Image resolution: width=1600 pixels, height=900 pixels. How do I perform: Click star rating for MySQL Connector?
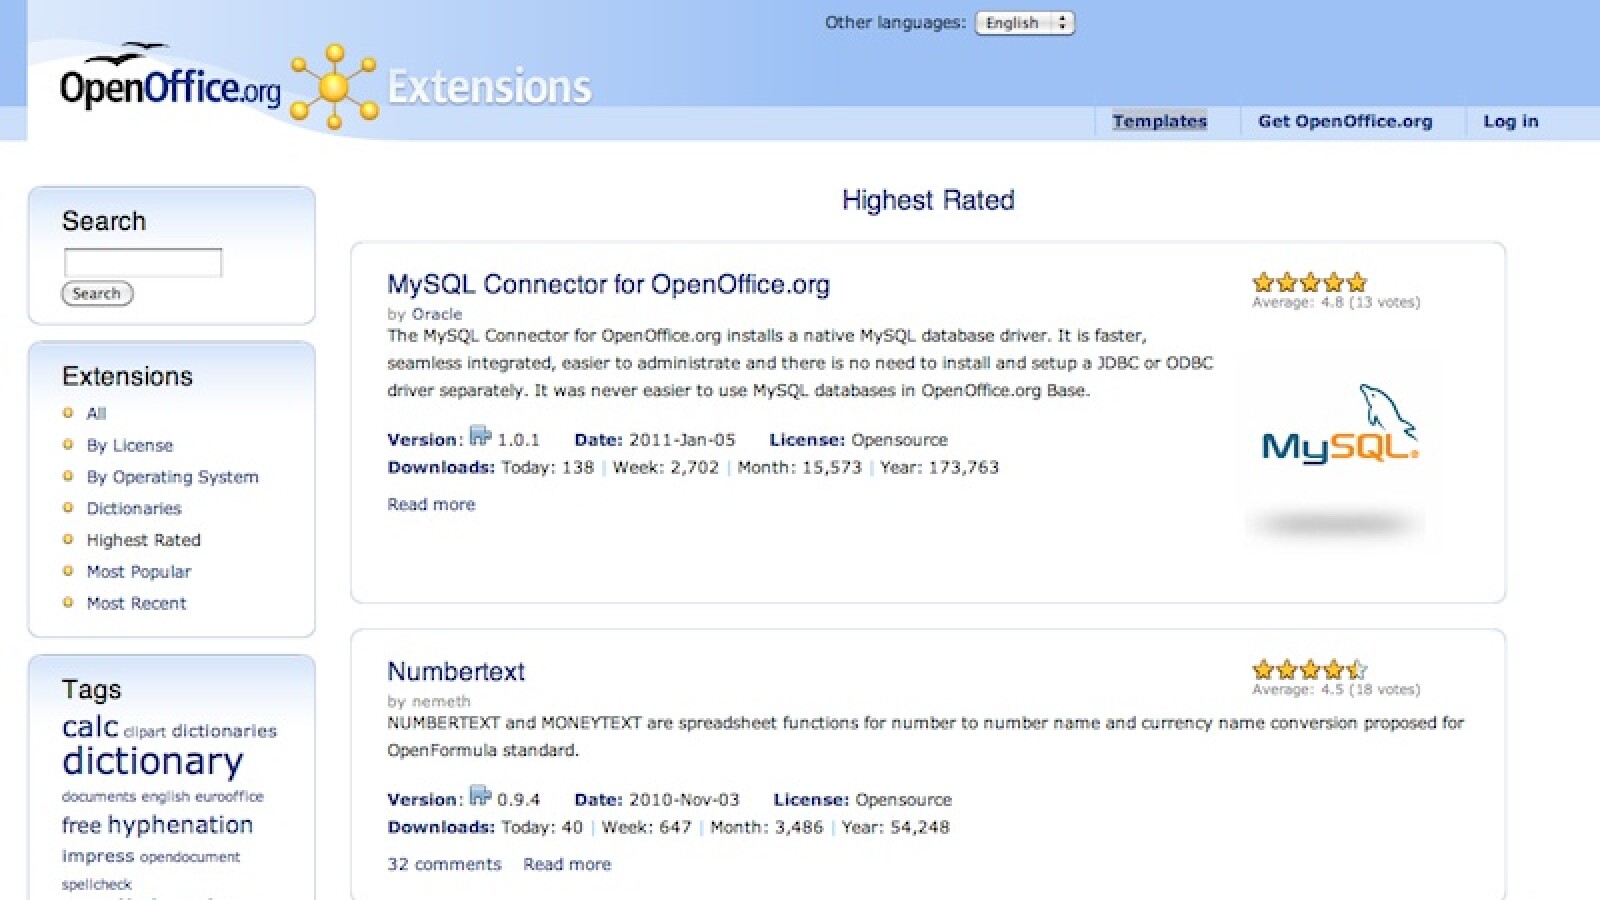(1309, 283)
